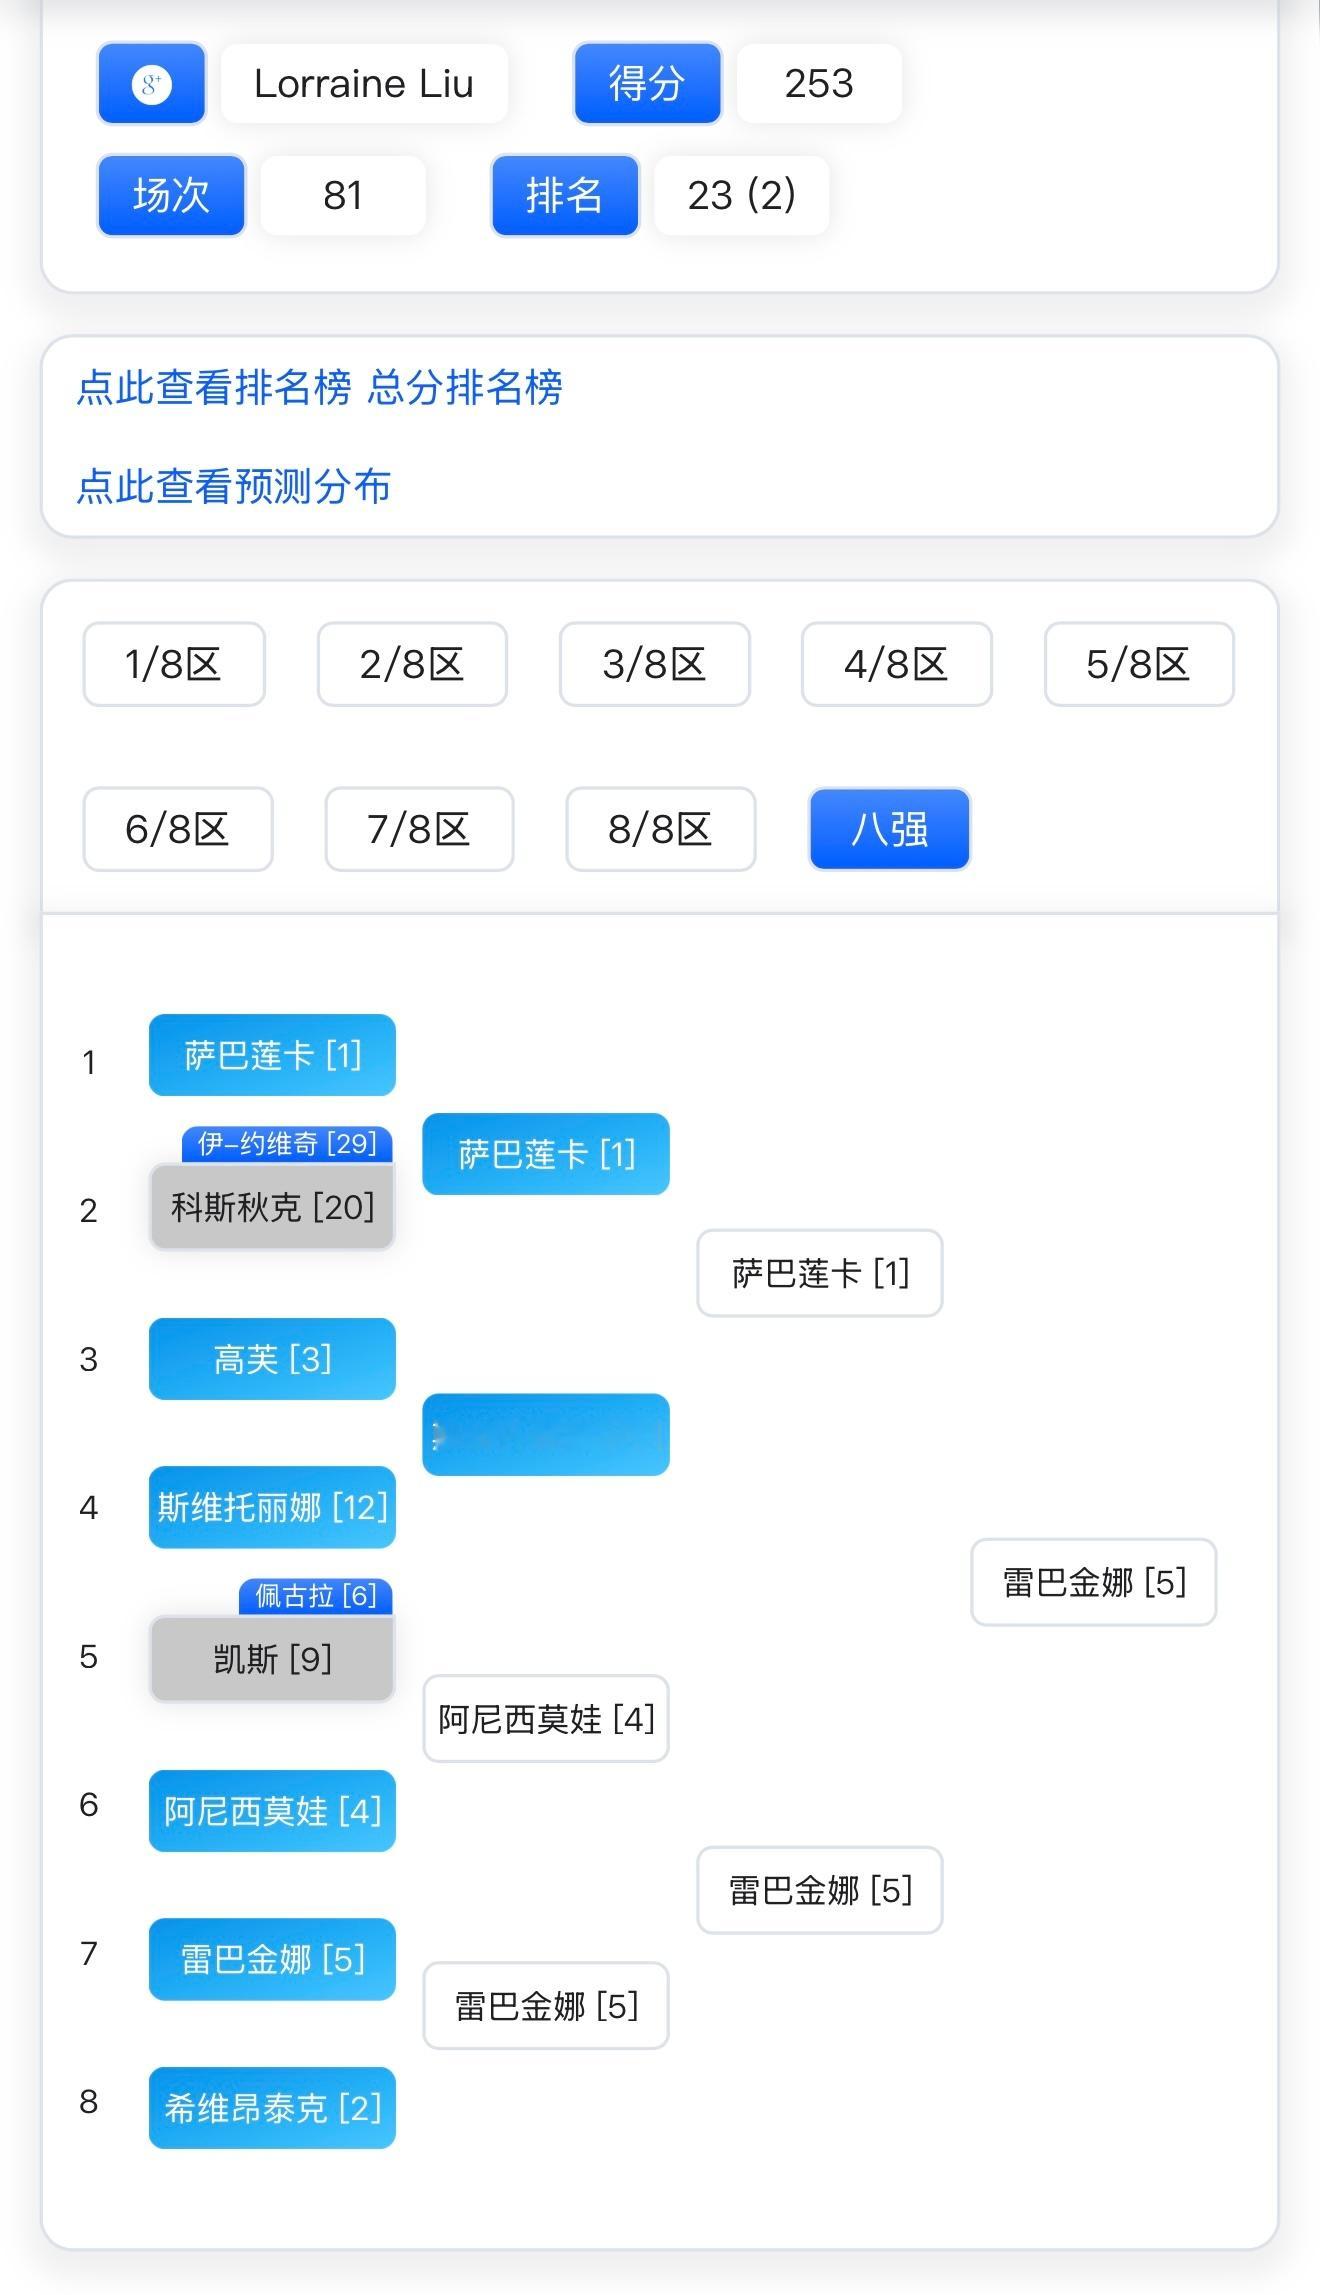Click 雷巴金娜 [5] in the final slot

coord(1092,1582)
